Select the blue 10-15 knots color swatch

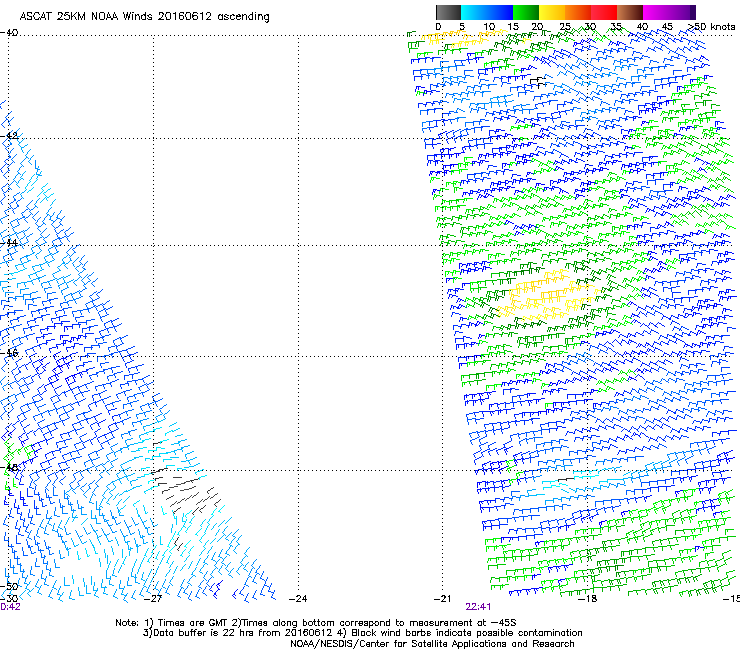coord(500,12)
